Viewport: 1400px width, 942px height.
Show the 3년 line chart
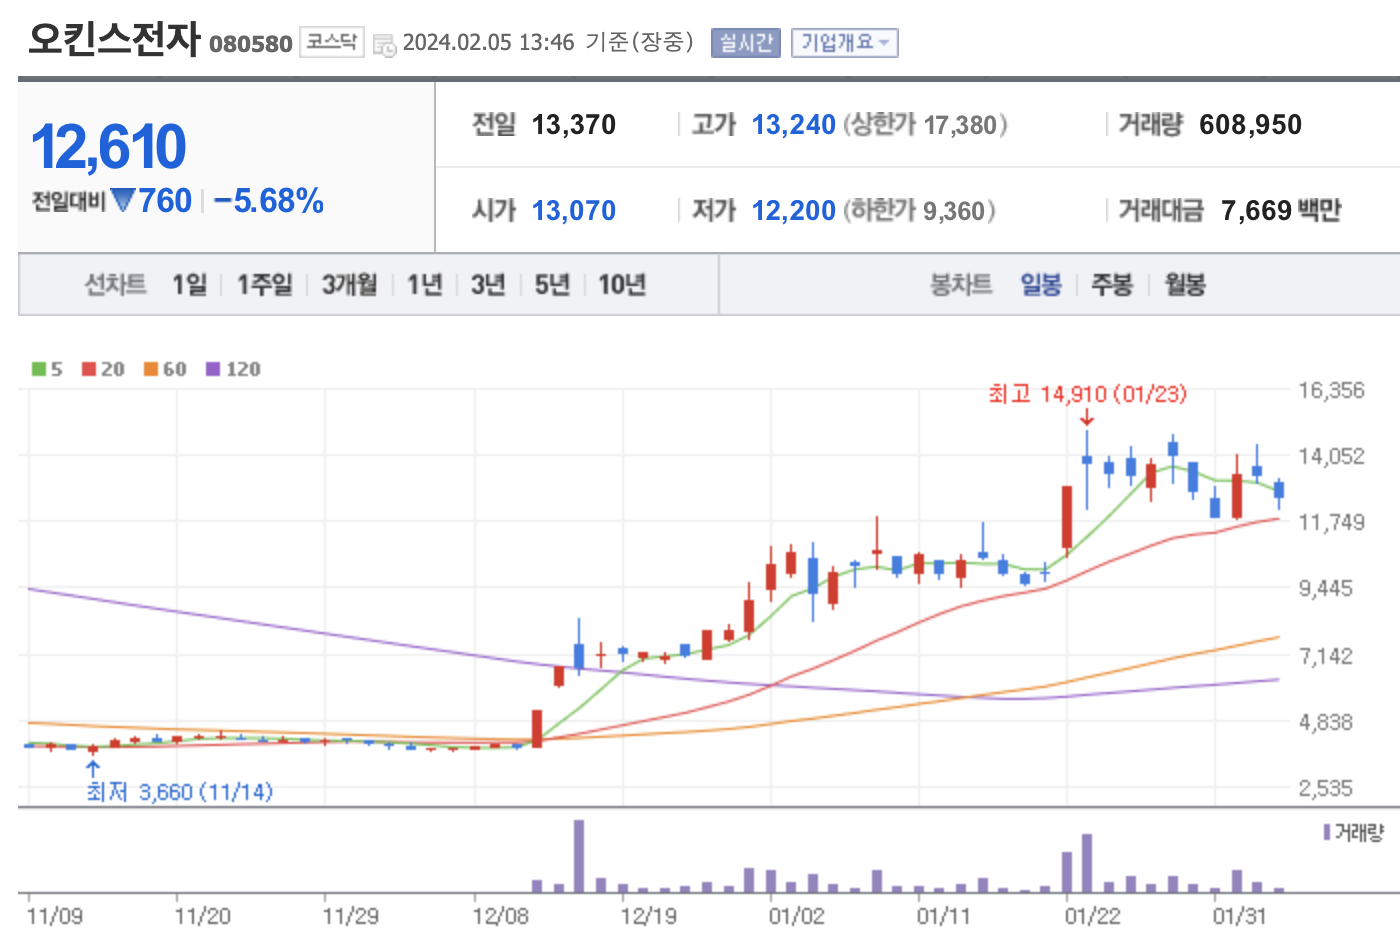(488, 285)
